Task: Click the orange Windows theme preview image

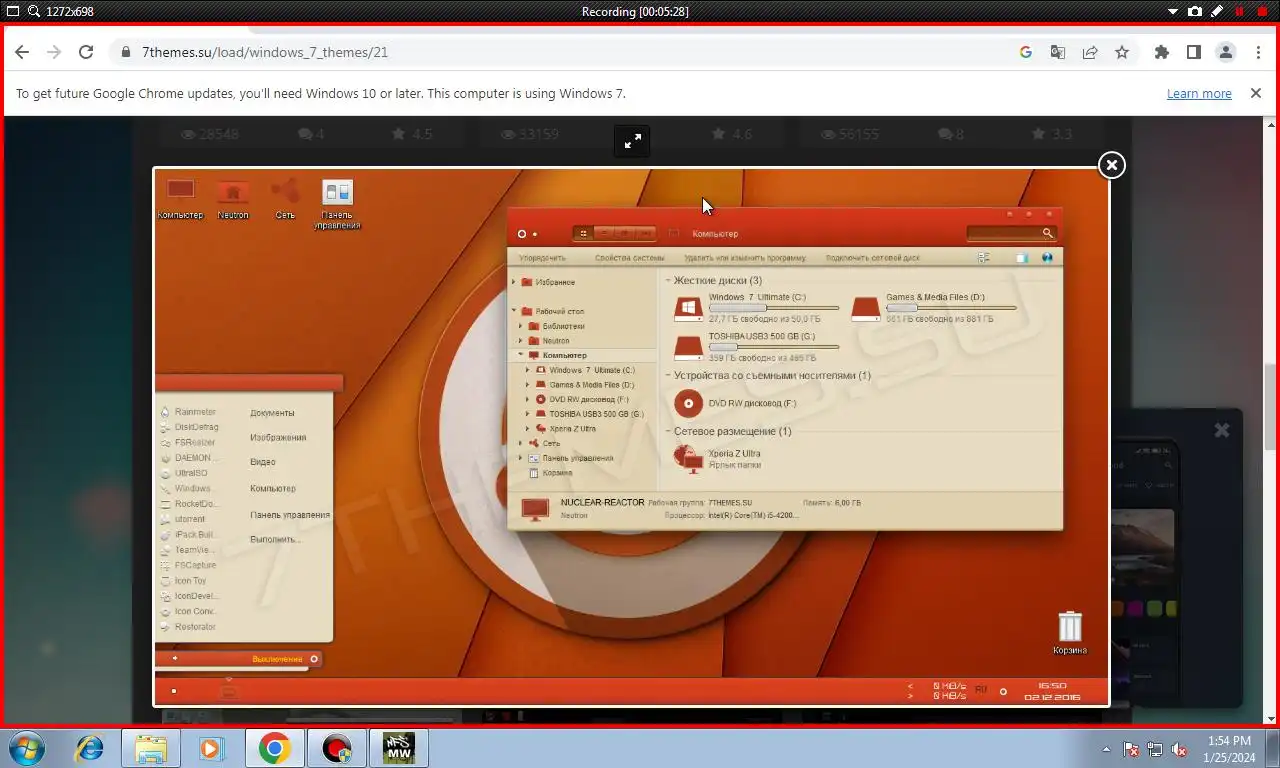Action: (631, 437)
